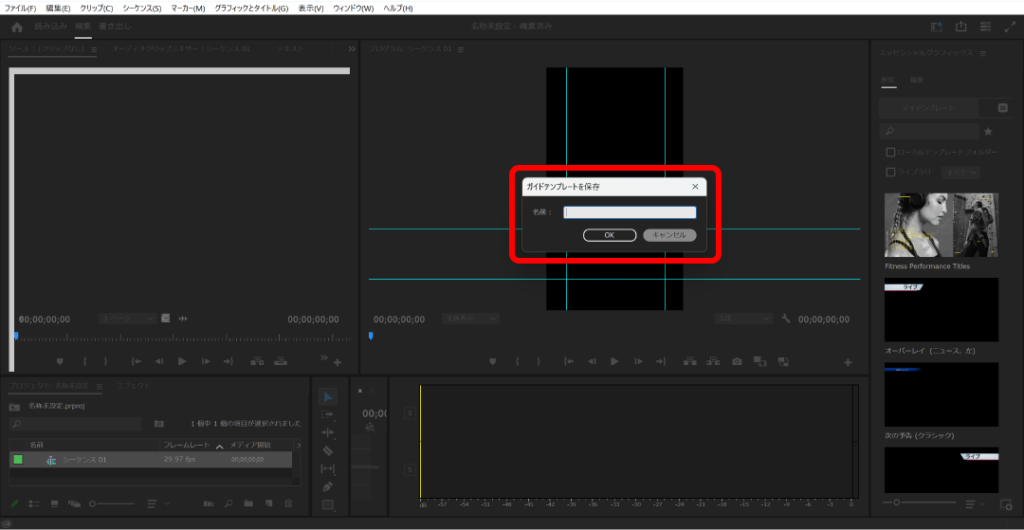Enable ローカルテンプレートフォルダー checkbox
Screen dimensions: 1024x530
point(890,152)
